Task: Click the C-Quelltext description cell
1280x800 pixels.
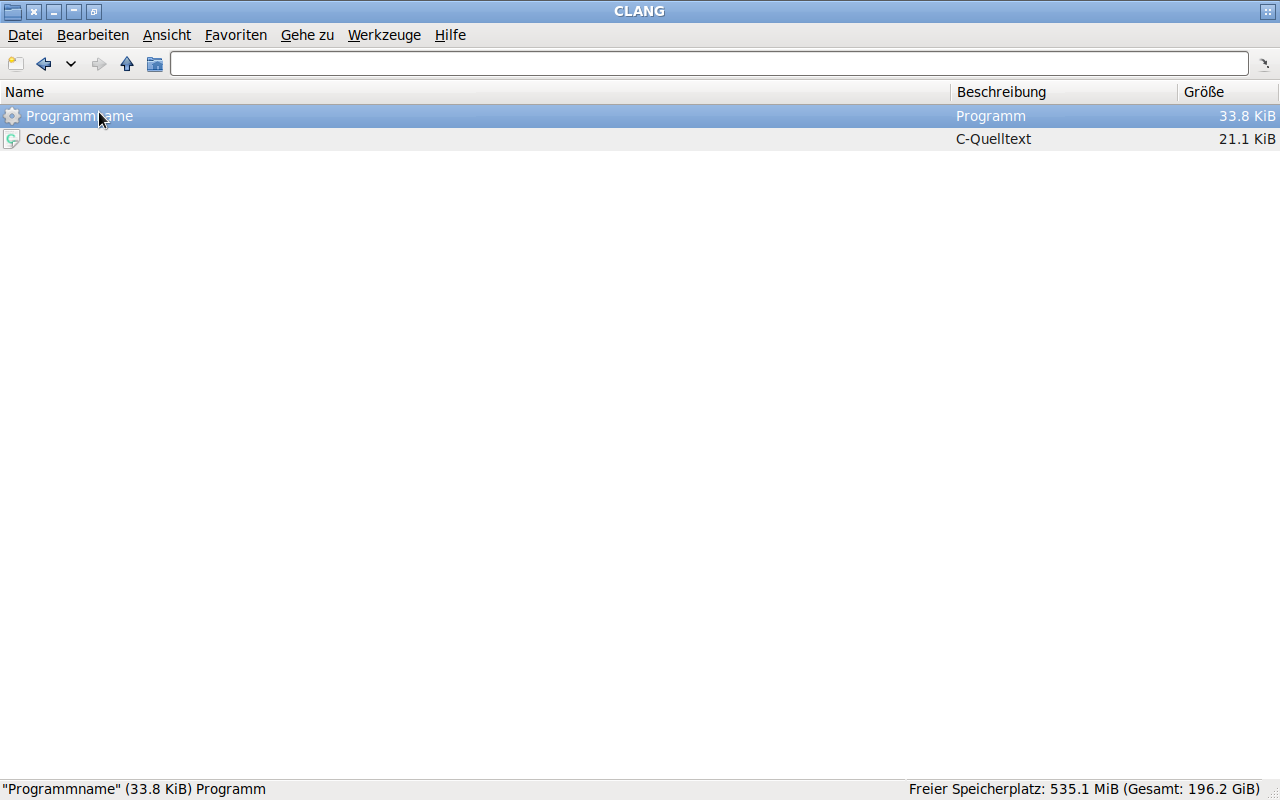Action: (993, 139)
